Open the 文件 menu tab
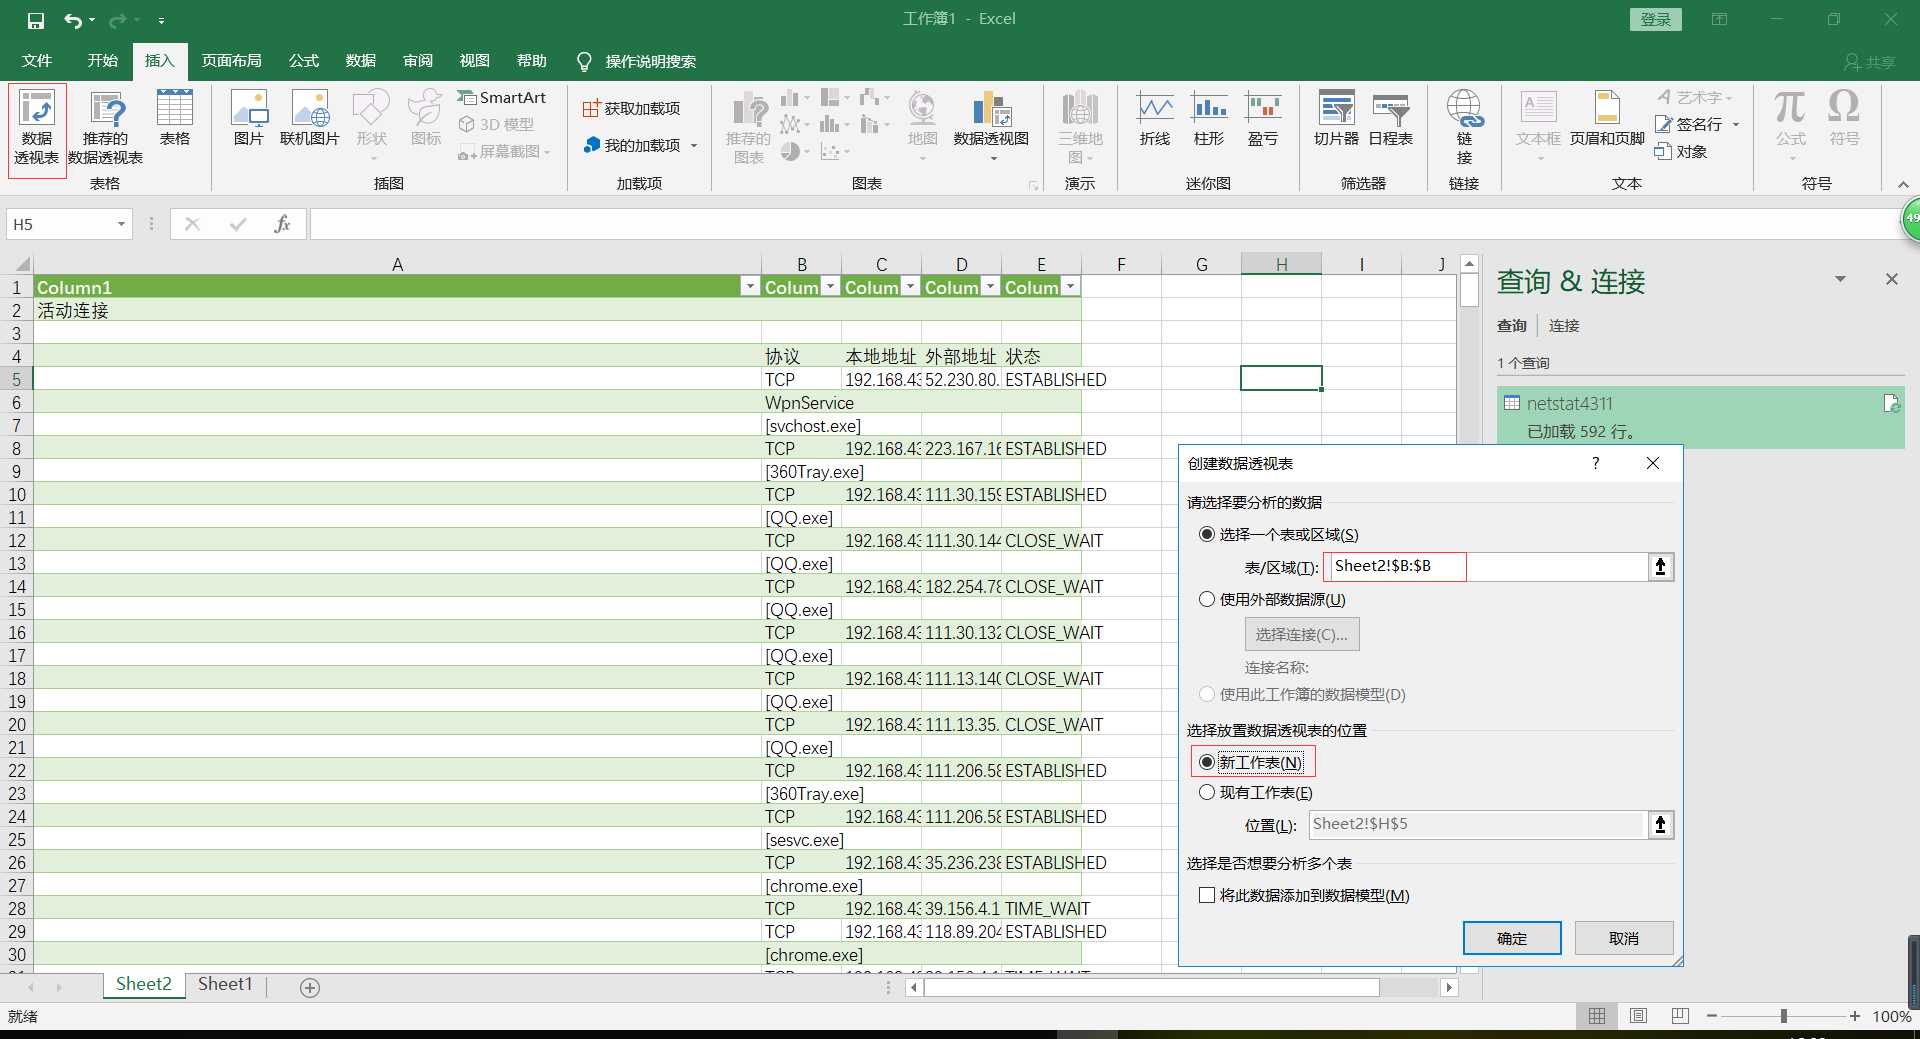1920x1039 pixels. (37, 61)
